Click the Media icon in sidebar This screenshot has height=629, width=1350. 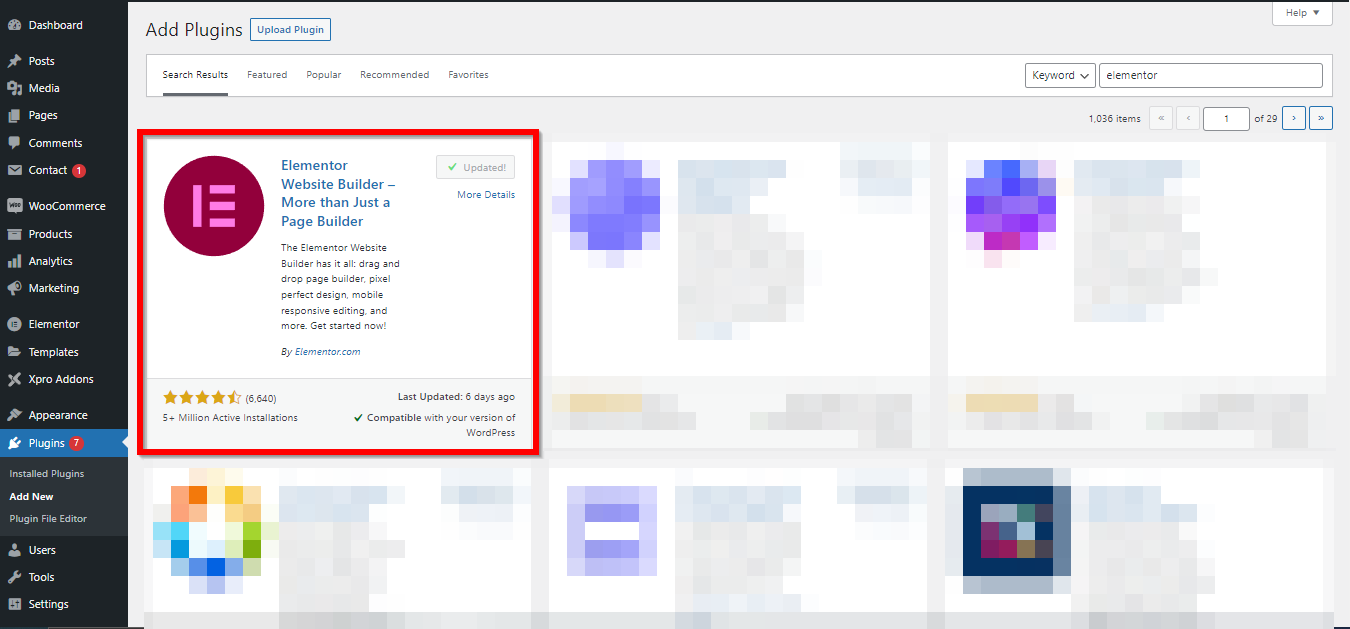[x=15, y=88]
